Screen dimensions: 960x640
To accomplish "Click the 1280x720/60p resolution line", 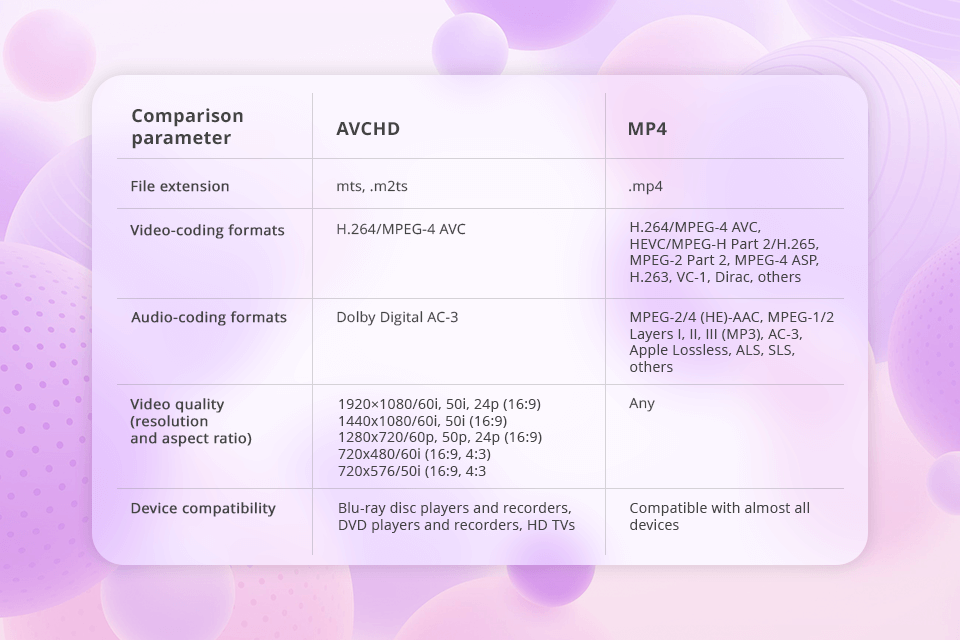I will 440,437.
